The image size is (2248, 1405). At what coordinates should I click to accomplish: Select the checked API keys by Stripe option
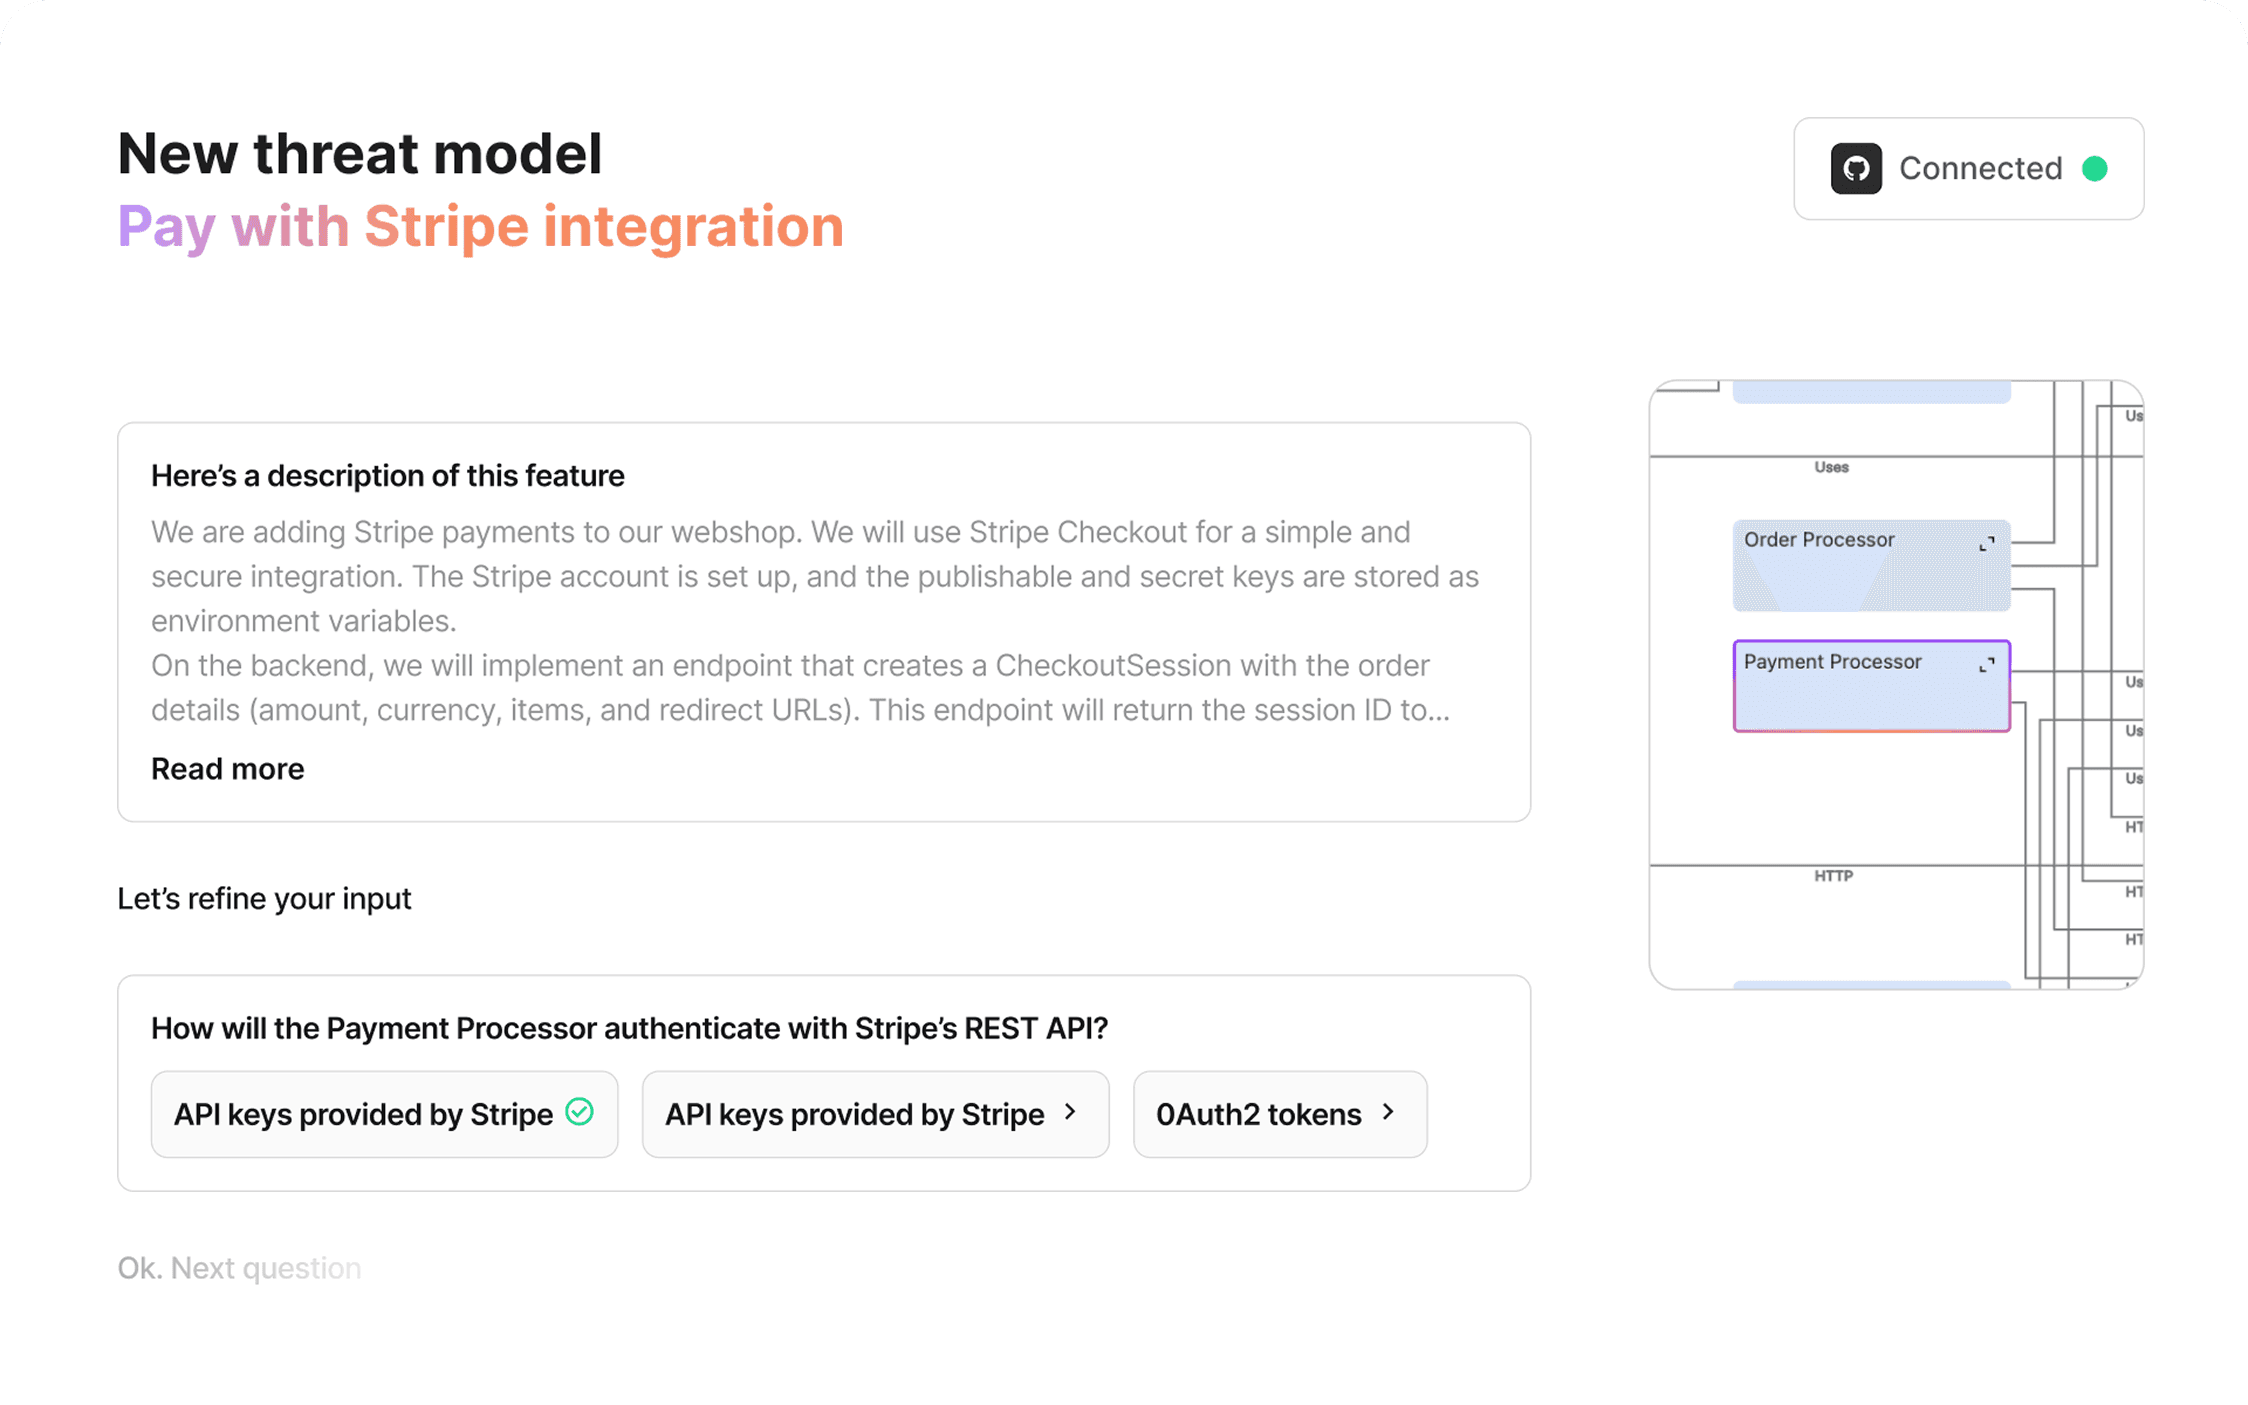tap(363, 1114)
